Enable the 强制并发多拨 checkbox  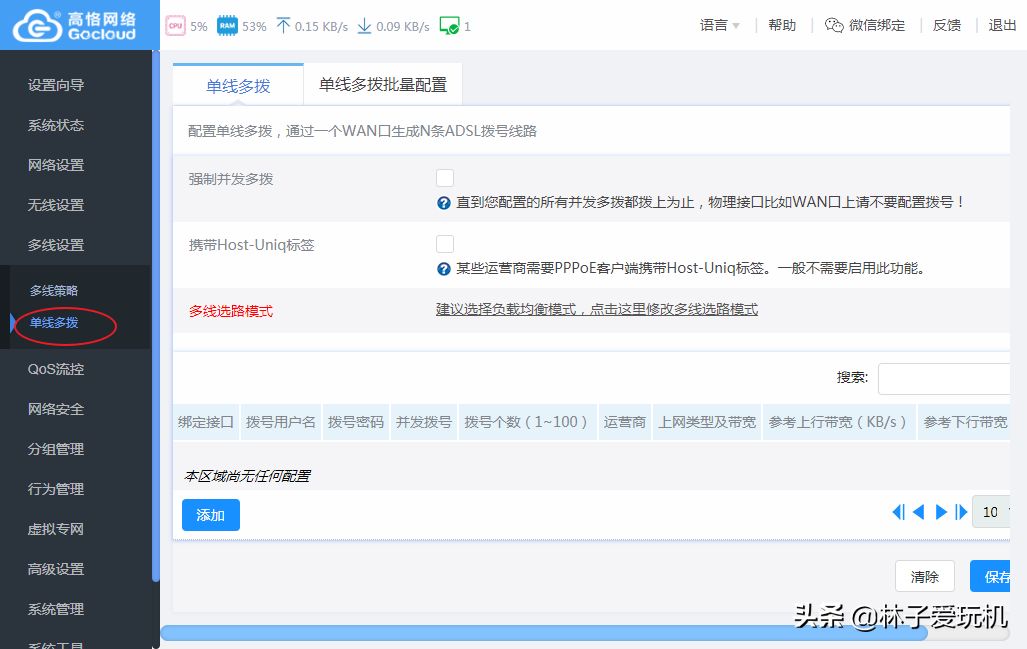445,178
